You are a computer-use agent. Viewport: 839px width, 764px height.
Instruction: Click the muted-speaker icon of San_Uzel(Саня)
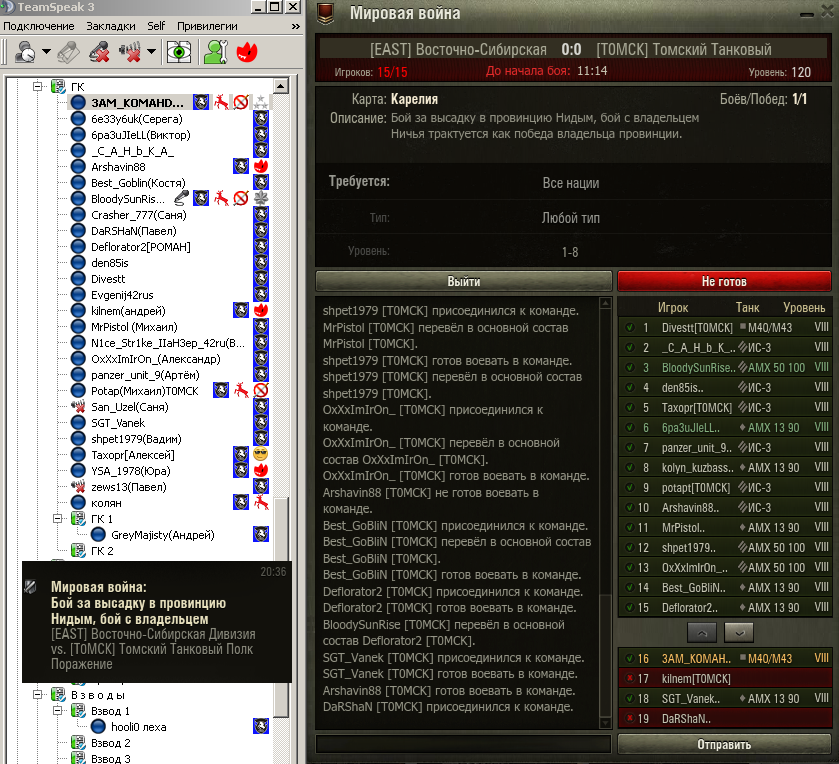point(78,407)
